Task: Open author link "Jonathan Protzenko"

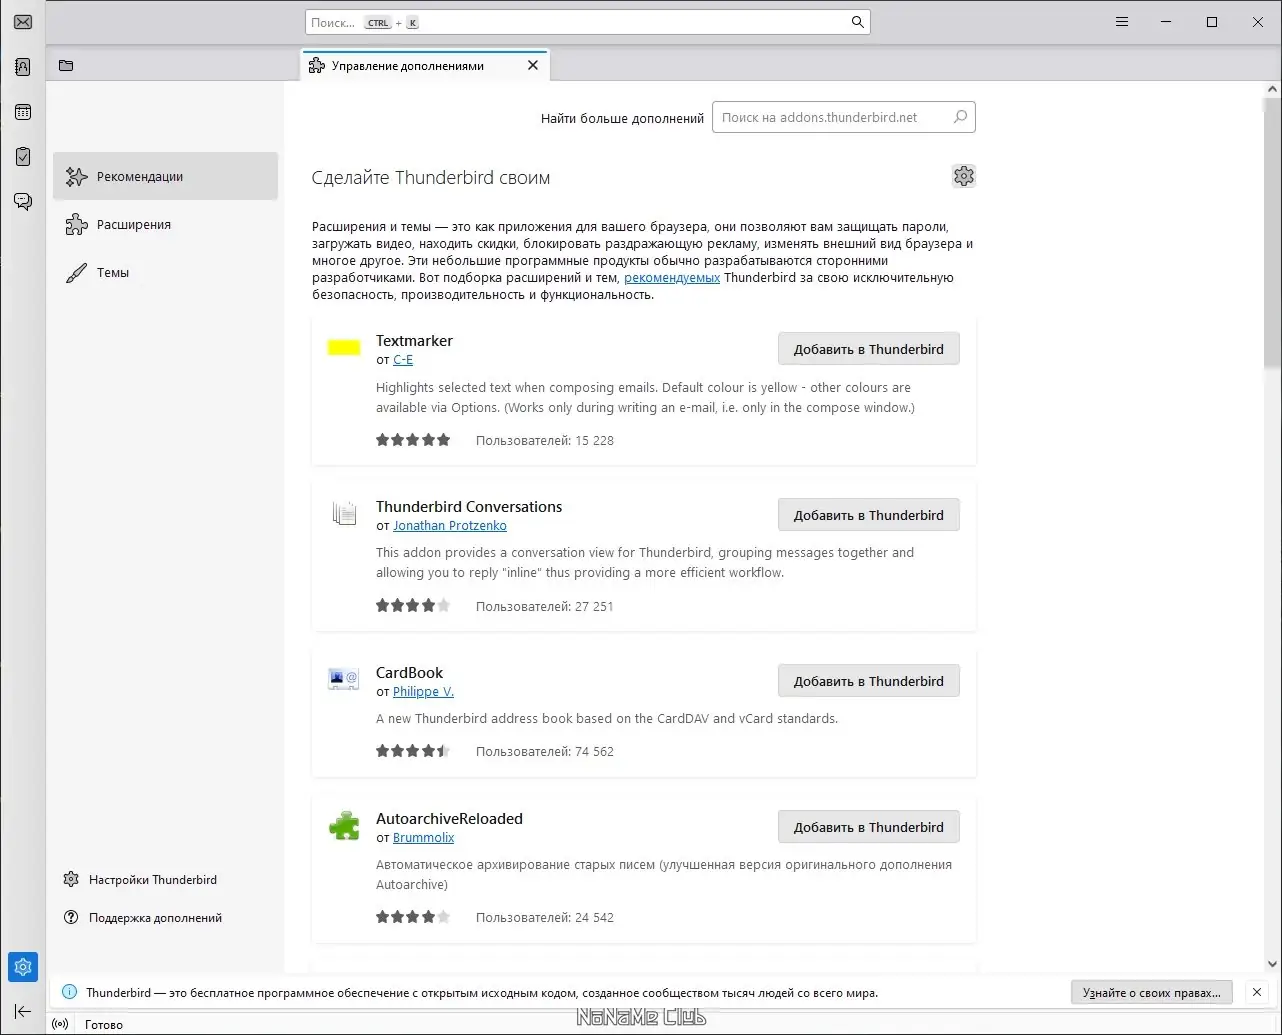Action: tap(450, 526)
